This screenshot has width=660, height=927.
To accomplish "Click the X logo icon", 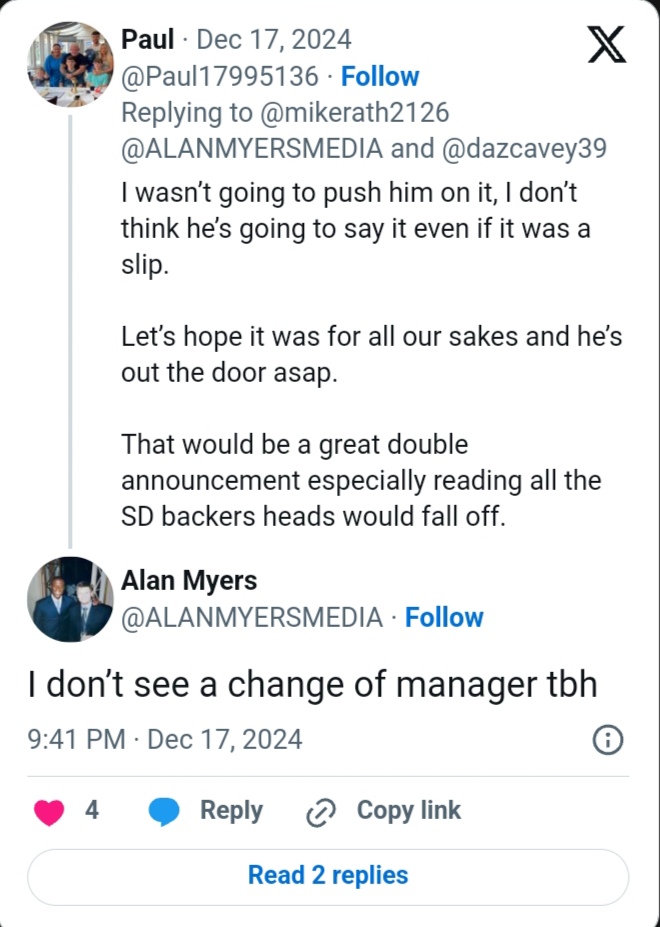I will [x=607, y=45].
